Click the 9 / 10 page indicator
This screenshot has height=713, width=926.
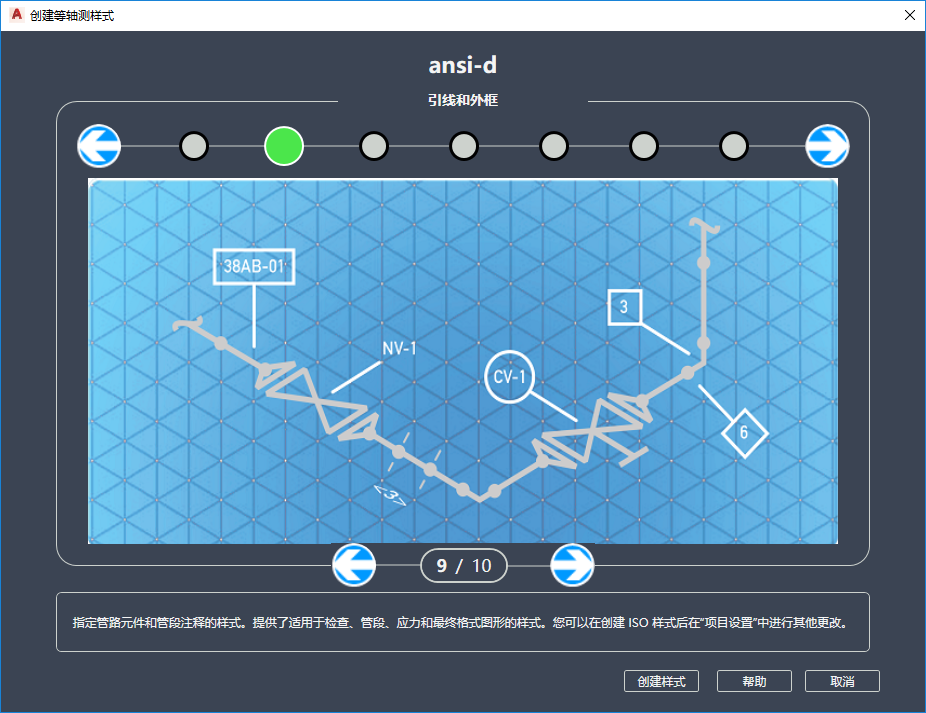tap(464, 565)
